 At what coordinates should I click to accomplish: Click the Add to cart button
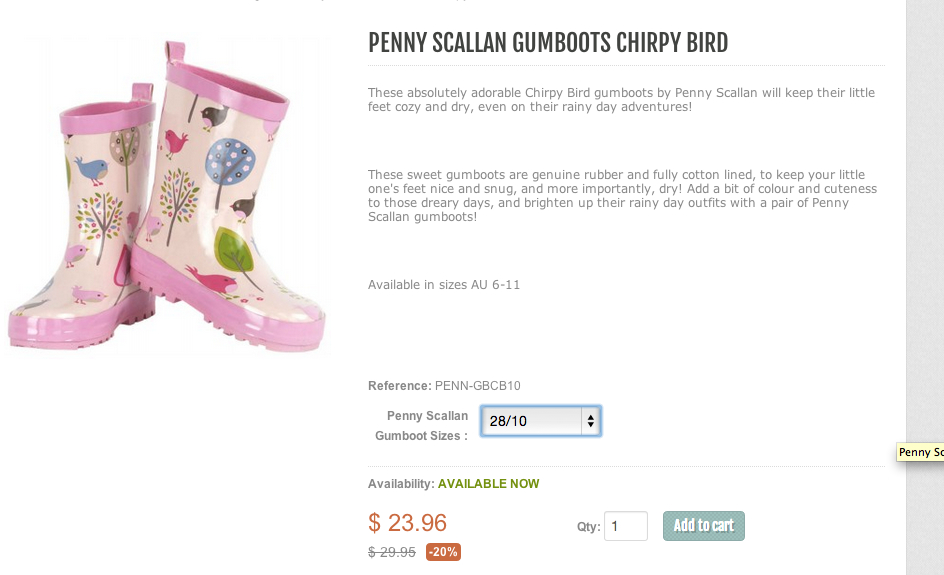[703, 526]
